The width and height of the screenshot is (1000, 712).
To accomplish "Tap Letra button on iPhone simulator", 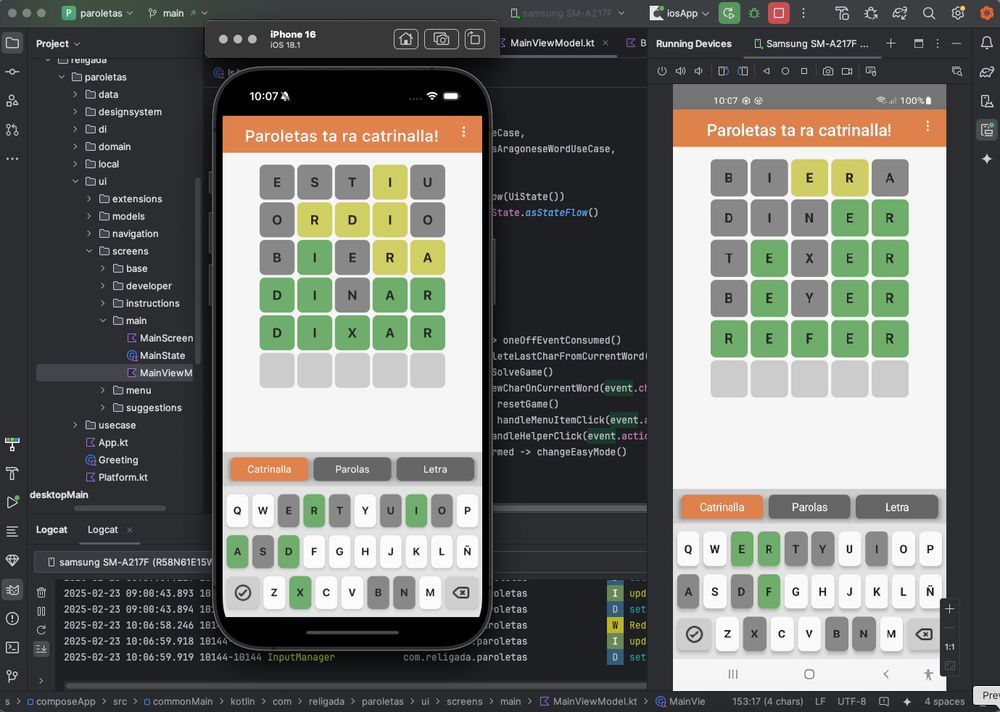I will [x=435, y=469].
